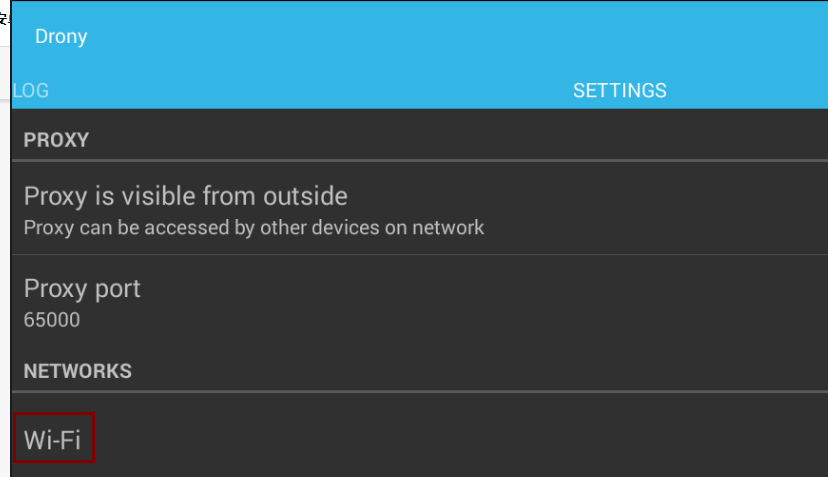
Task: Click the divider line below the PROXY header
Action: tap(420, 160)
